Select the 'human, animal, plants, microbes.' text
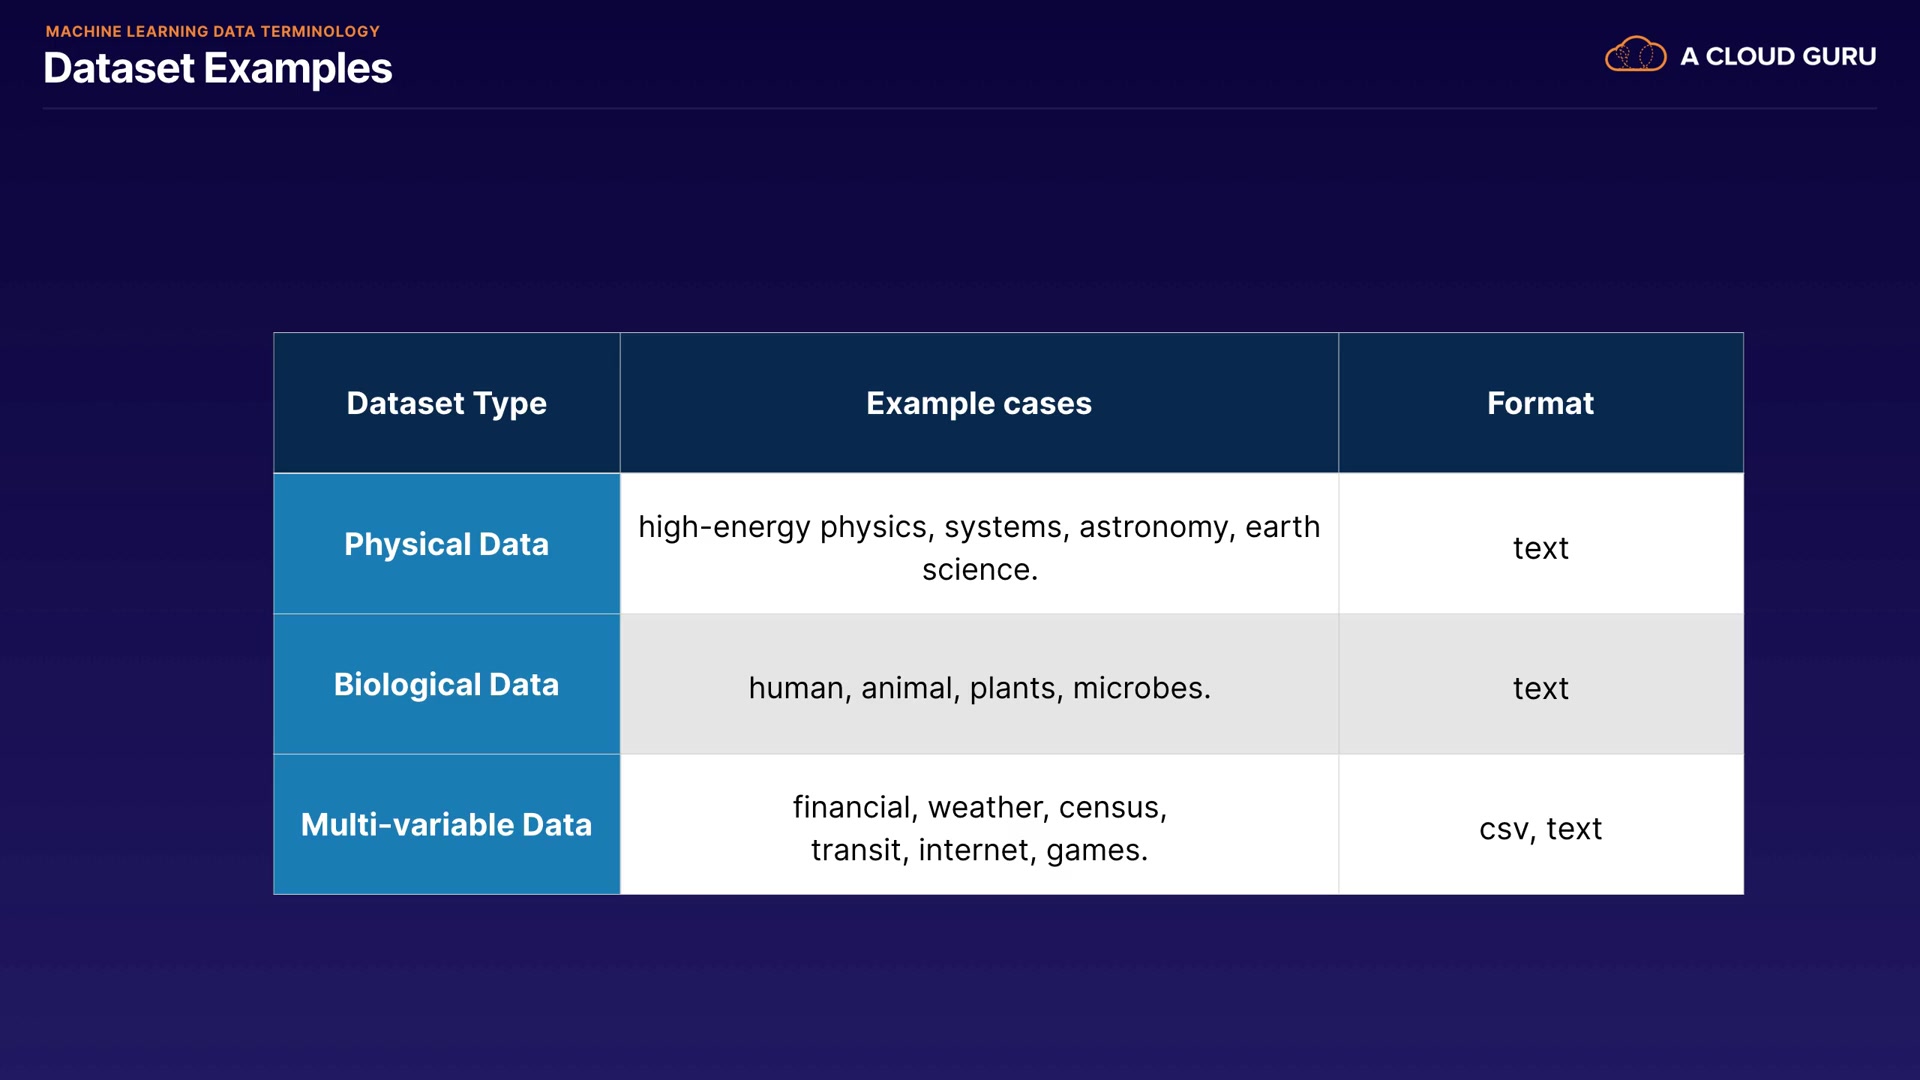The height and width of the screenshot is (1080, 1920). (979, 688)
